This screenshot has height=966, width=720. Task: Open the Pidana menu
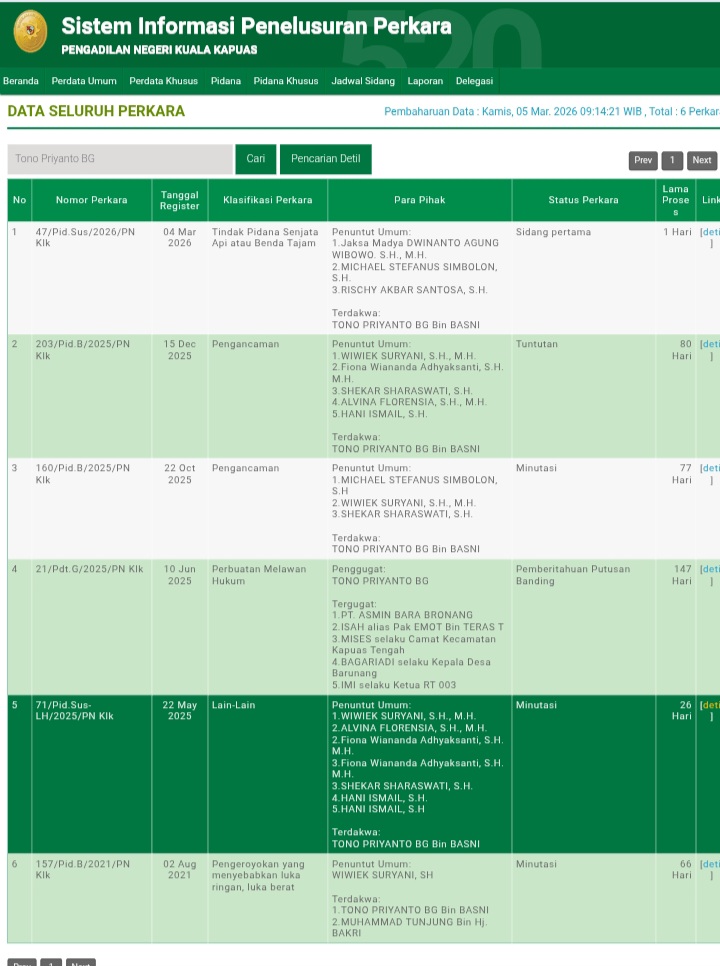pyautogui.click(x=225, y=81)
